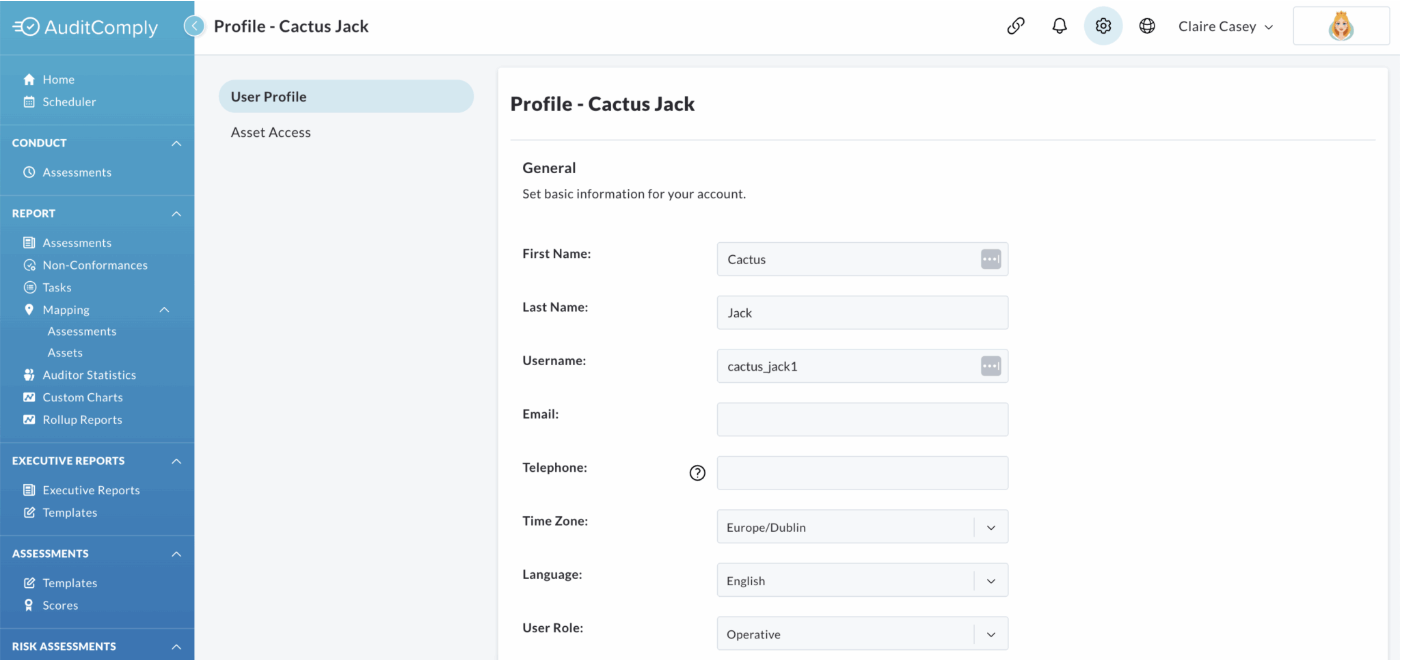The image size is (1402, 660).
Task: Click the Email input field
Action: pos(862,420)
